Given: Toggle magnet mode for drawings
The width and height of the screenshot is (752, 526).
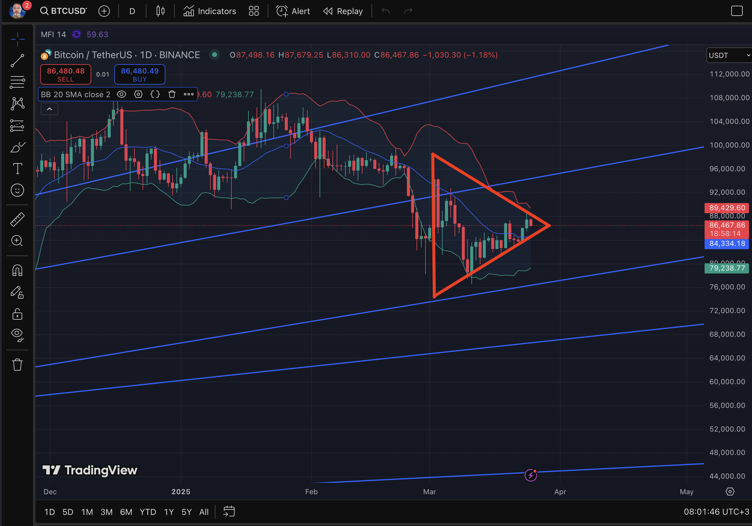Looking at the screenshot, I should coord(17,270).
